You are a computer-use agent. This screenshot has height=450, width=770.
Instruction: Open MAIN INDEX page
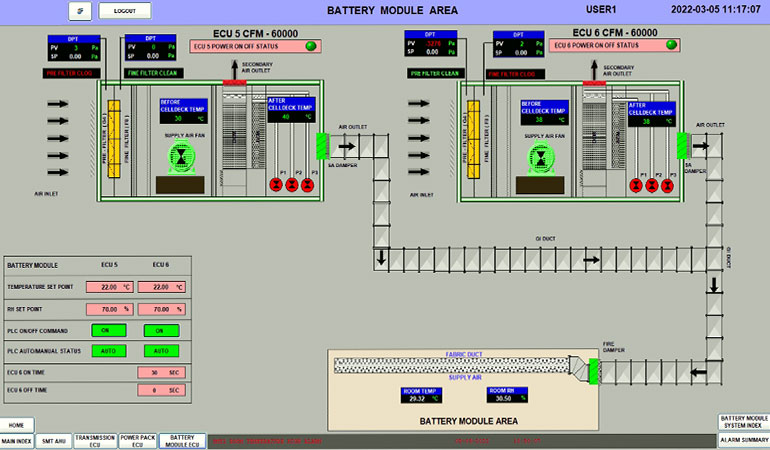17,441
